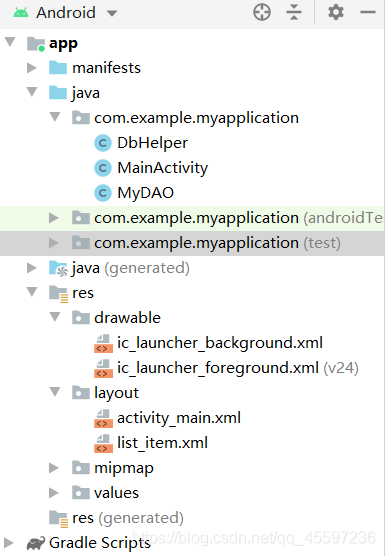Select ic_launcher_foreground.xml (v24) file name

(238, 368)
